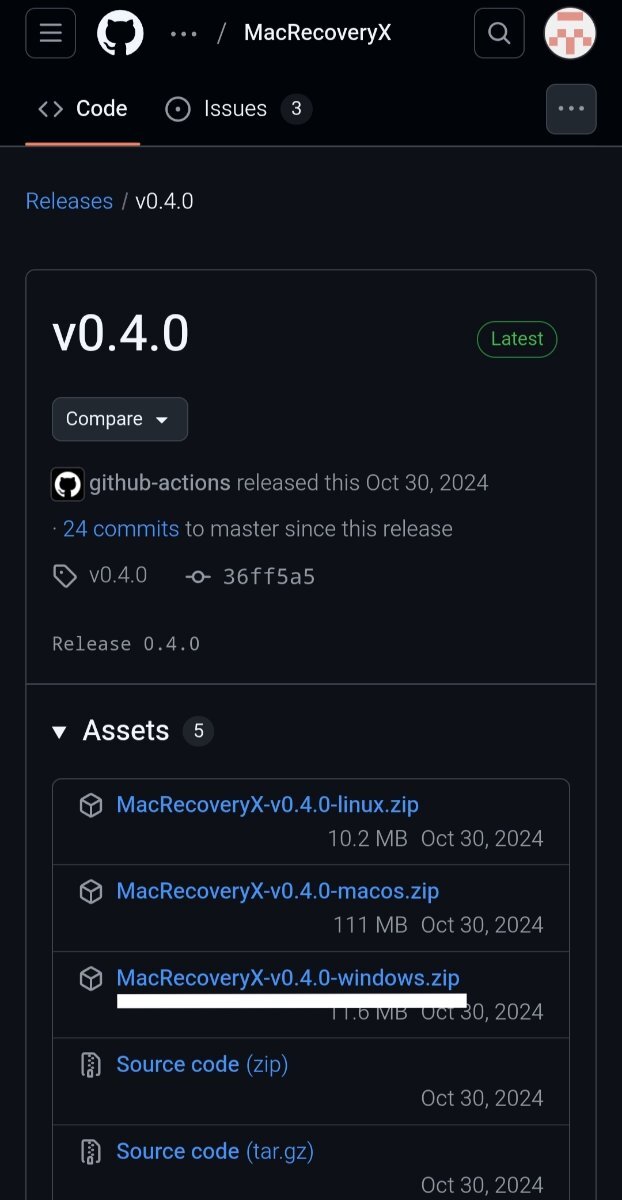
Task: Click the Source code (tar.gz) file icon
Action: pyautogui.click(x=91, y=1152)
